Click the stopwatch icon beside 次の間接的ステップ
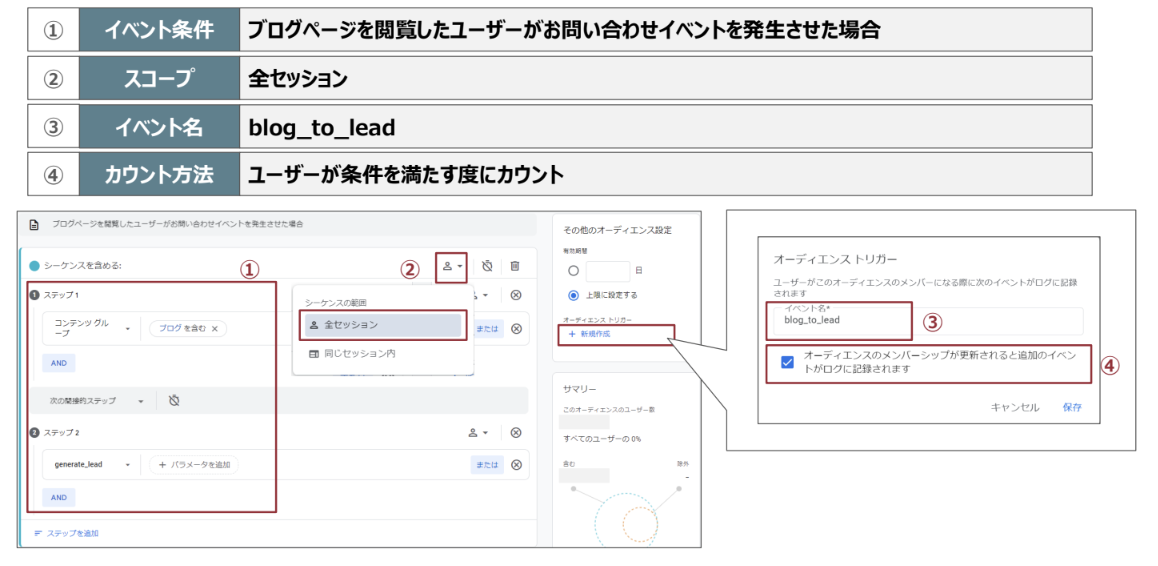Viewport: 1158px width, 566px height. pos(174,400)
